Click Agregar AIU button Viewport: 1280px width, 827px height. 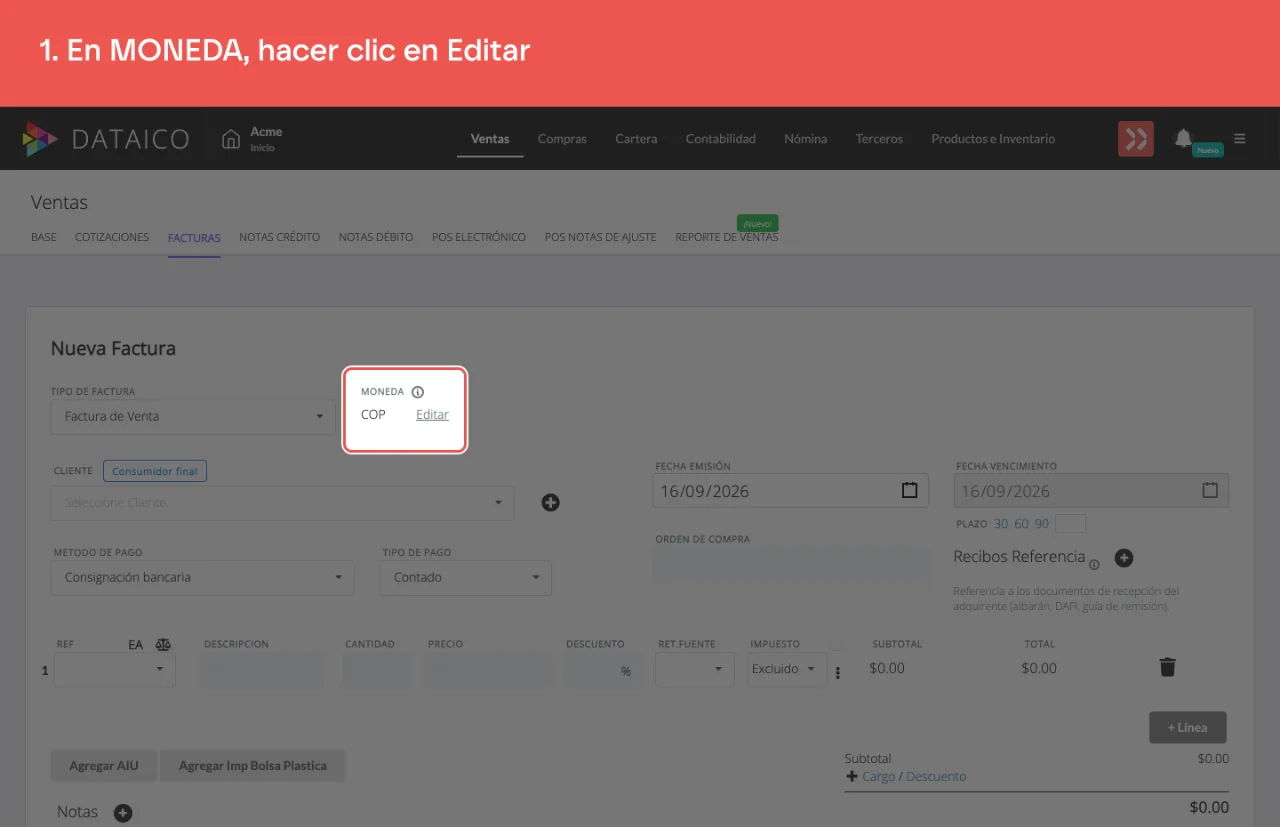click(x=104, y=766)
